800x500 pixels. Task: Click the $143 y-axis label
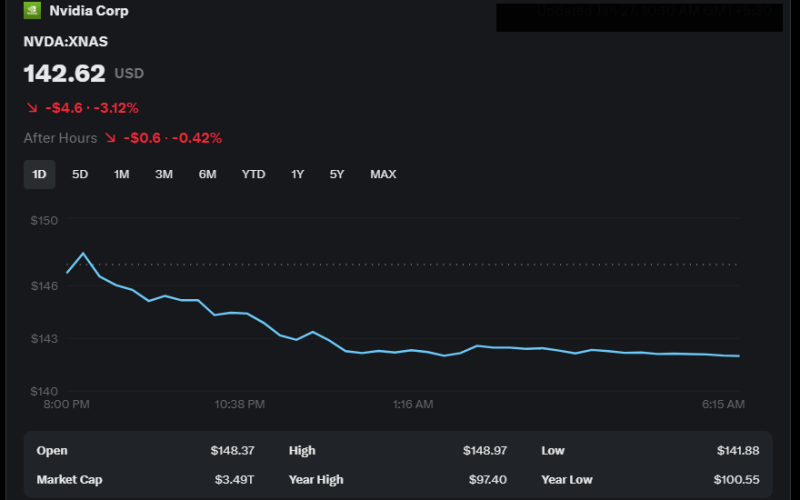point(44,339)
